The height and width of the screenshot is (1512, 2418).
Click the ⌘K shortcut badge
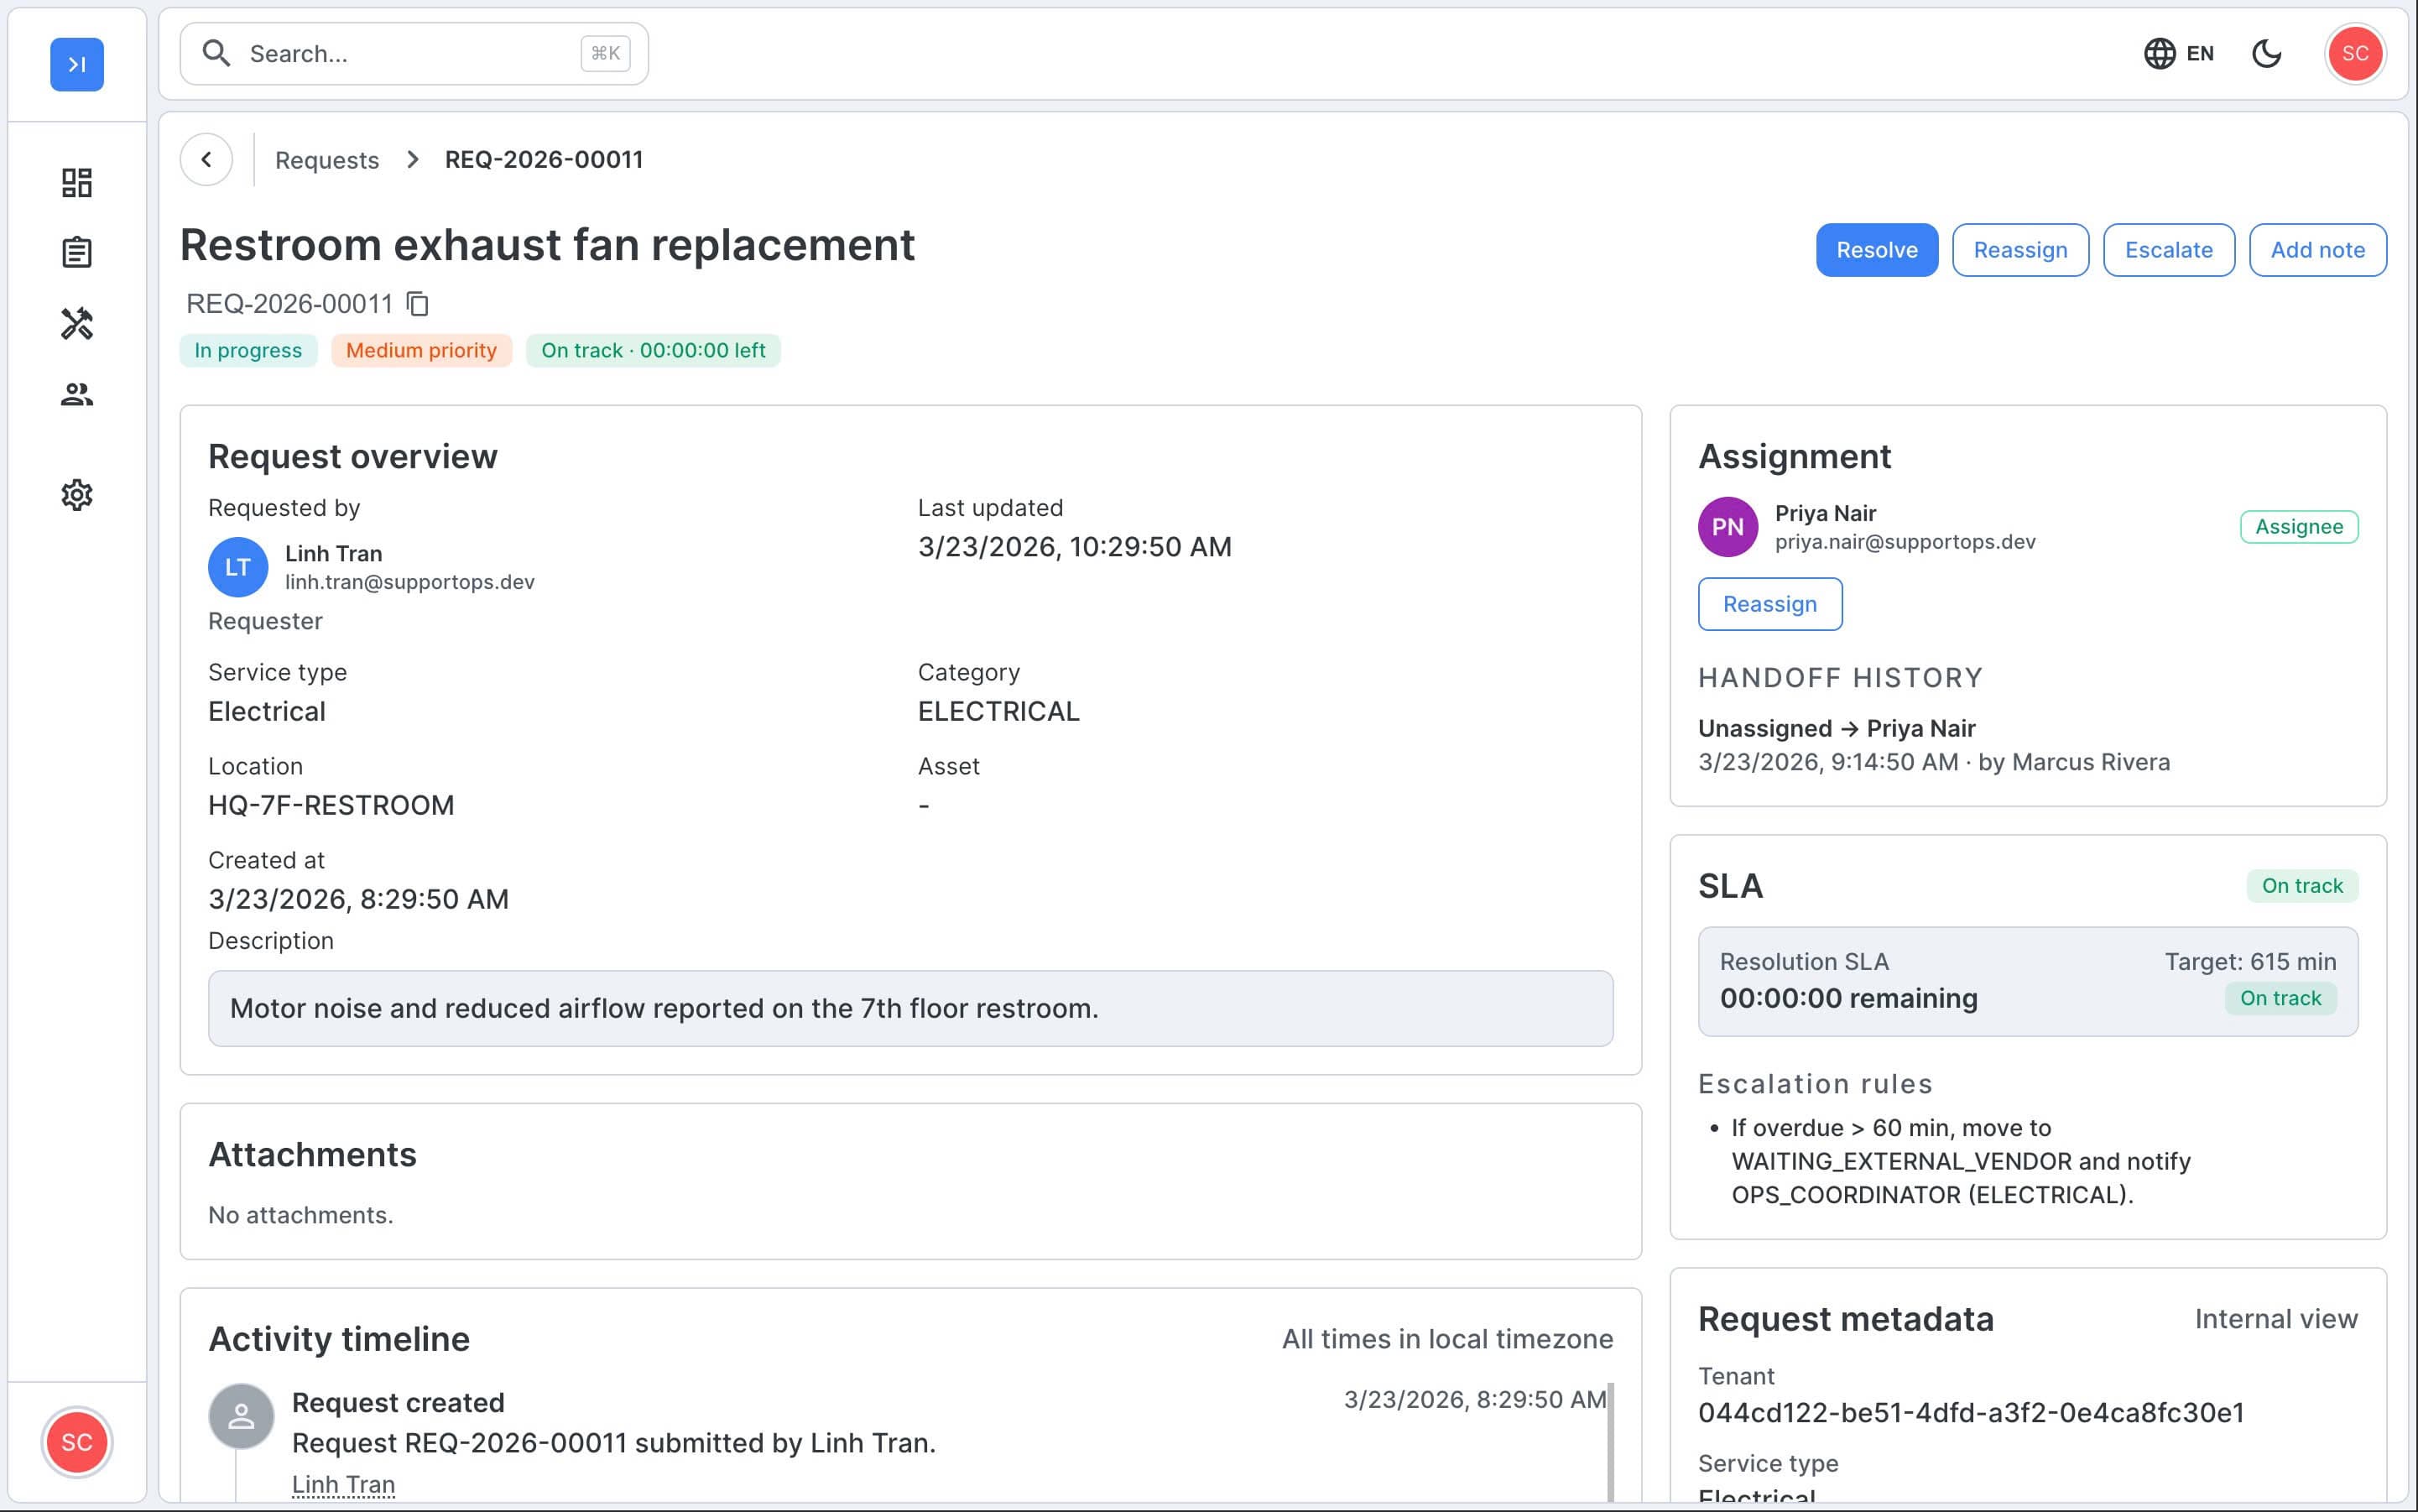click(605, 54)
